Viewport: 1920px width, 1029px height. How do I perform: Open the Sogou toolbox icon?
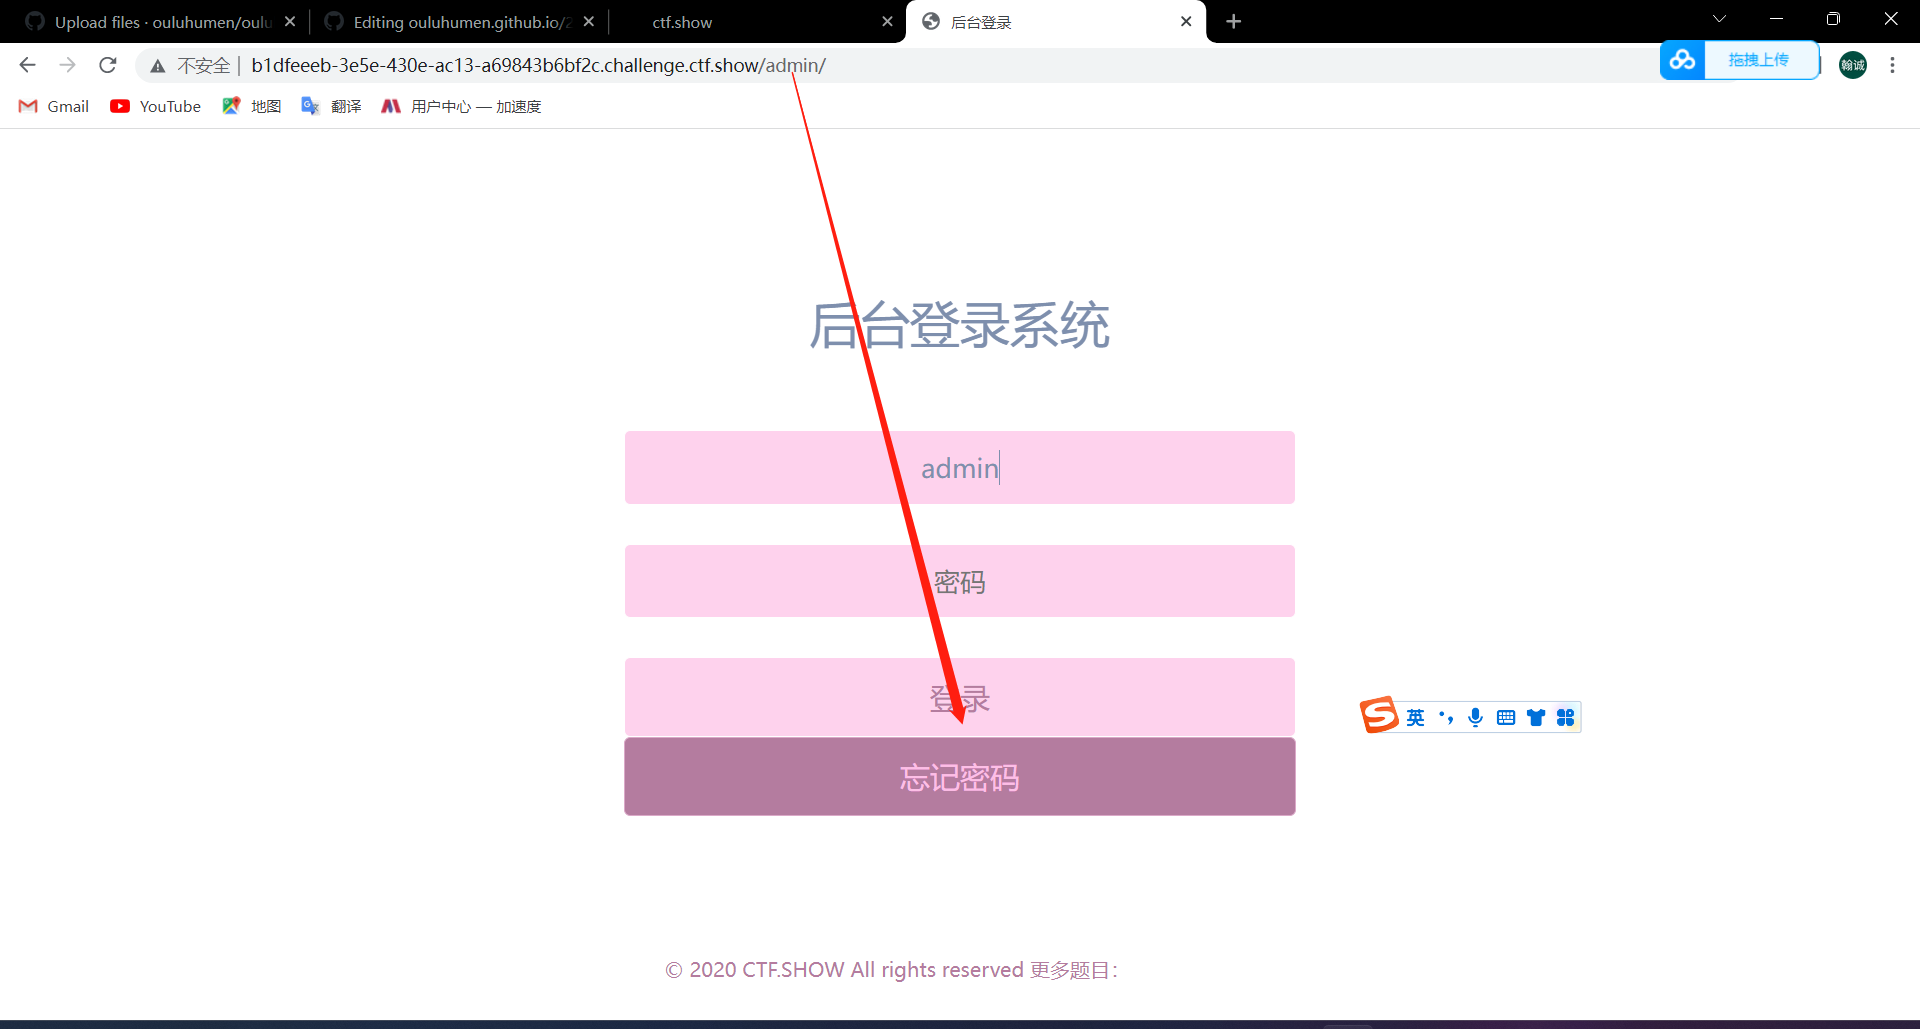(1565, 717)
